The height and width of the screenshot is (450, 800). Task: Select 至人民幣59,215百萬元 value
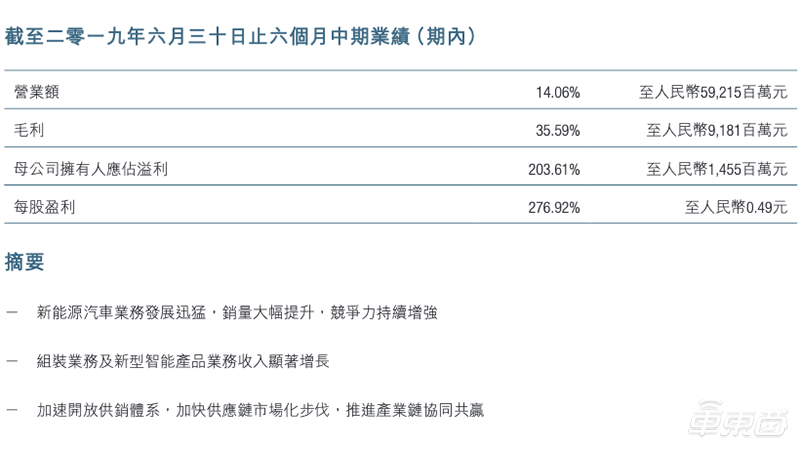(713, 92)
